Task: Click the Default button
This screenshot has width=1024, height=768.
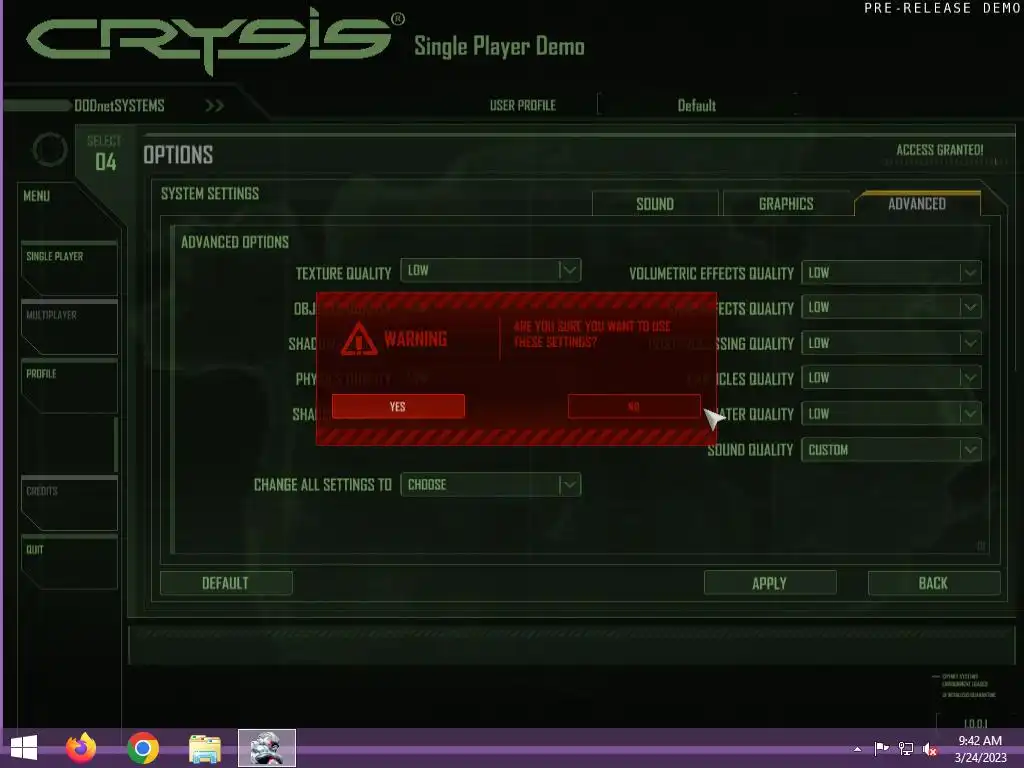Action: pos(226,583)
